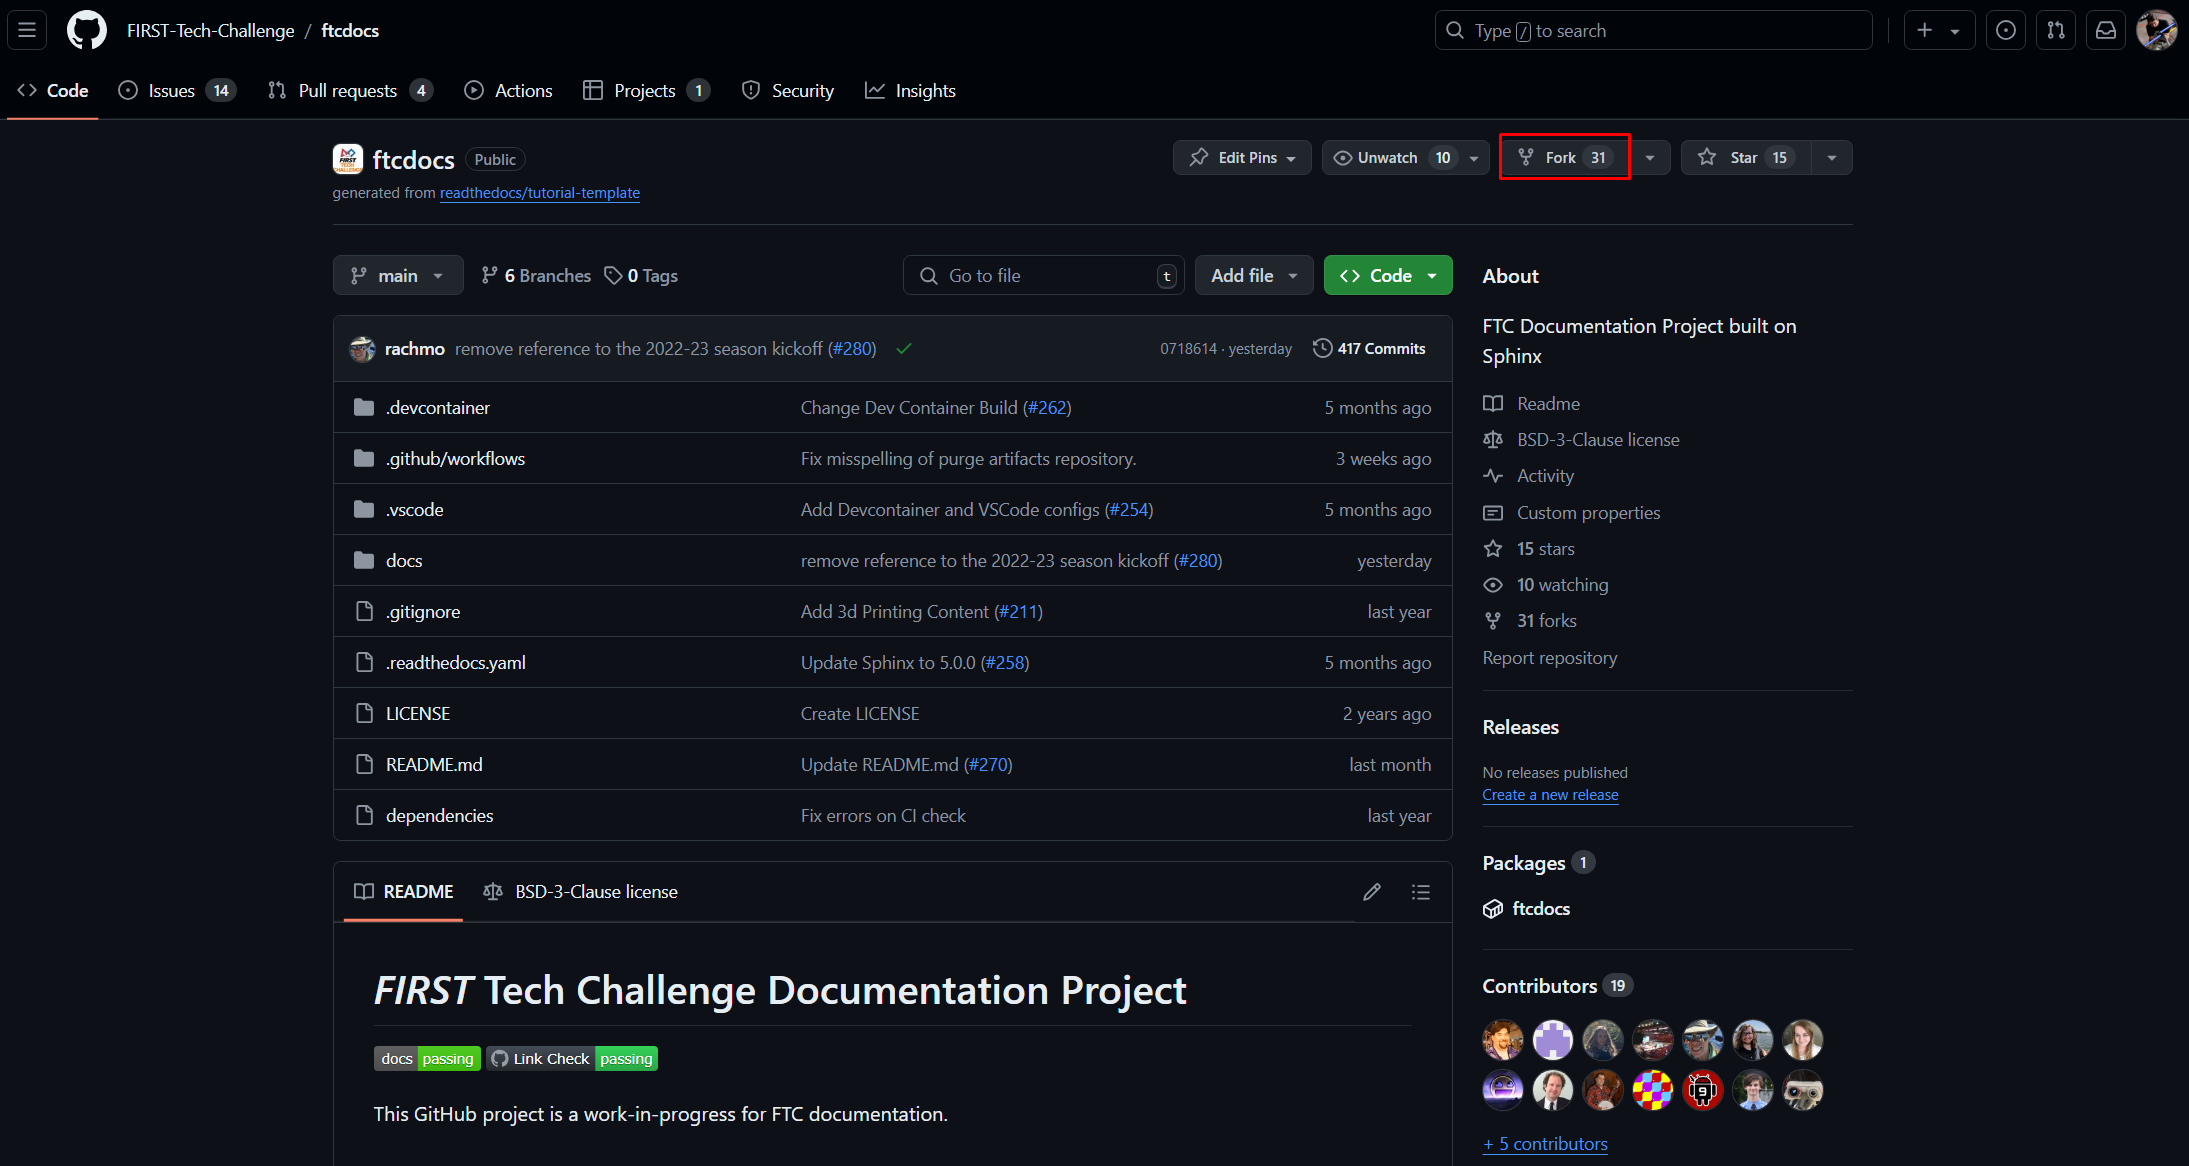Toggle the Unwatch notifications button
The width and height of the screenshot is (2189, 1166).
coord(1390,158)
